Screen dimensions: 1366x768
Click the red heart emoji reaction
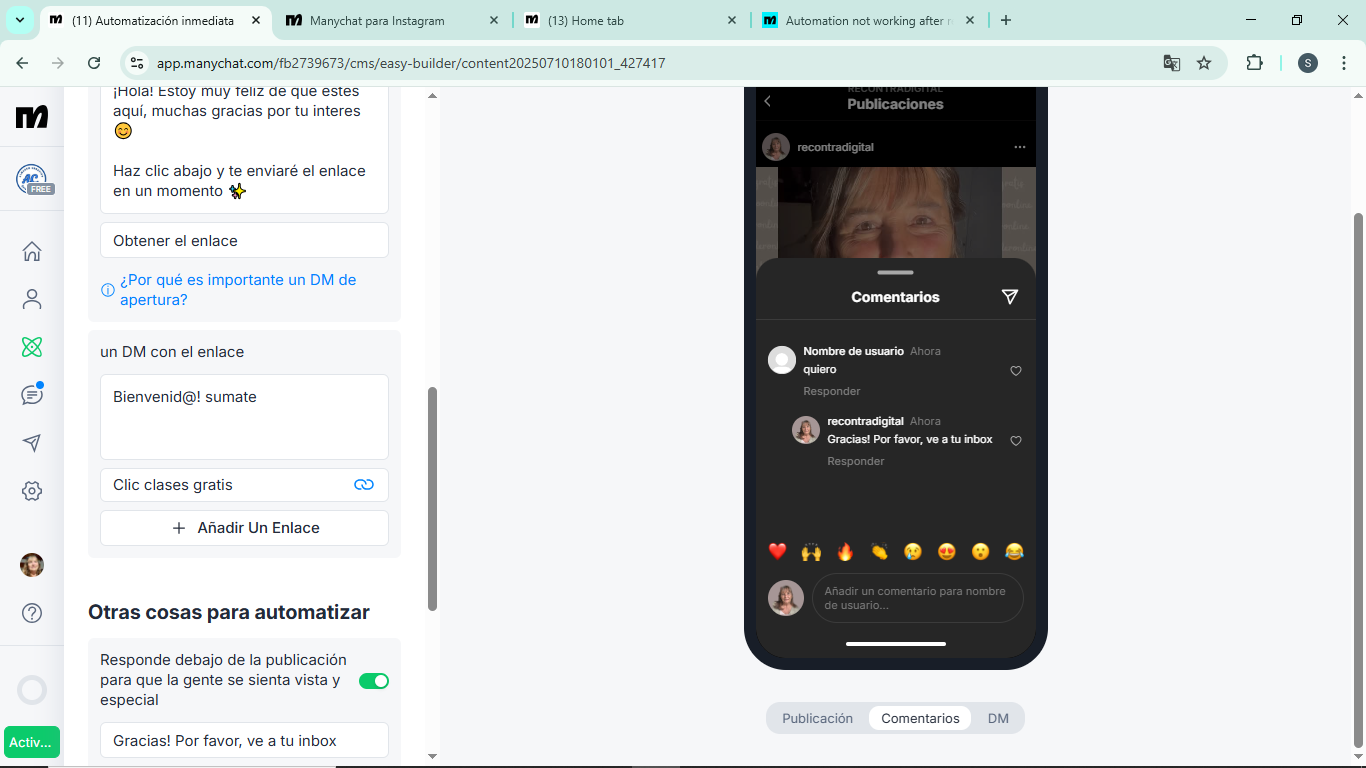tap(777, 551)
